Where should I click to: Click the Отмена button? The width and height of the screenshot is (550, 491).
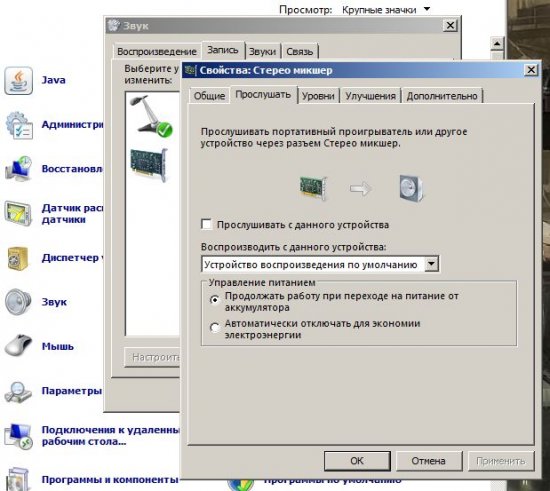coord(429,460)
